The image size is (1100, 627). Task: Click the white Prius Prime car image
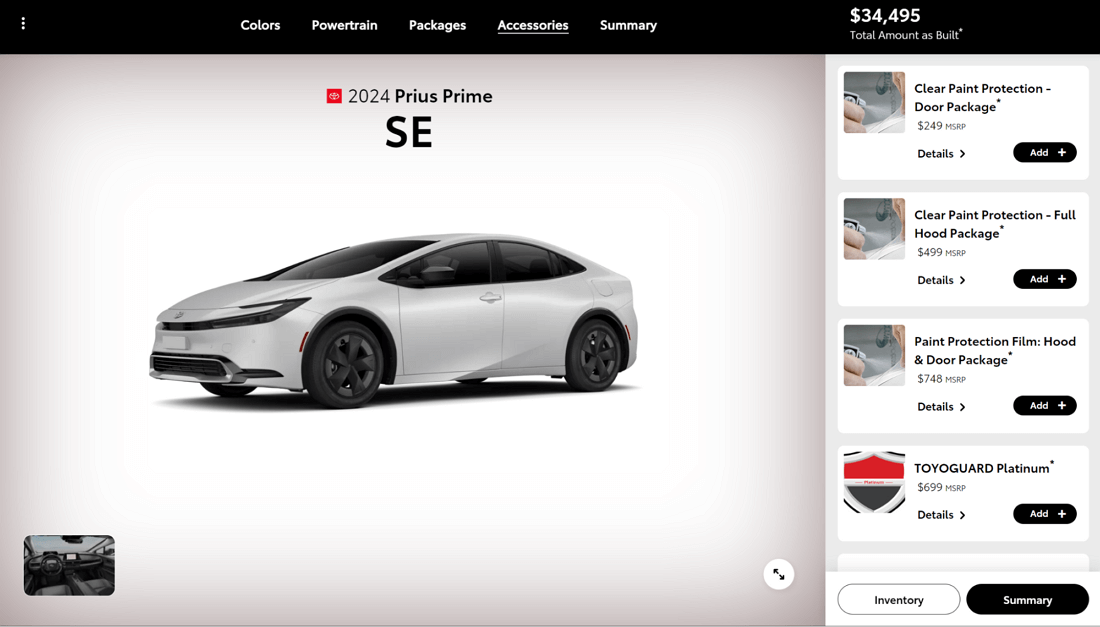(394, 320)
